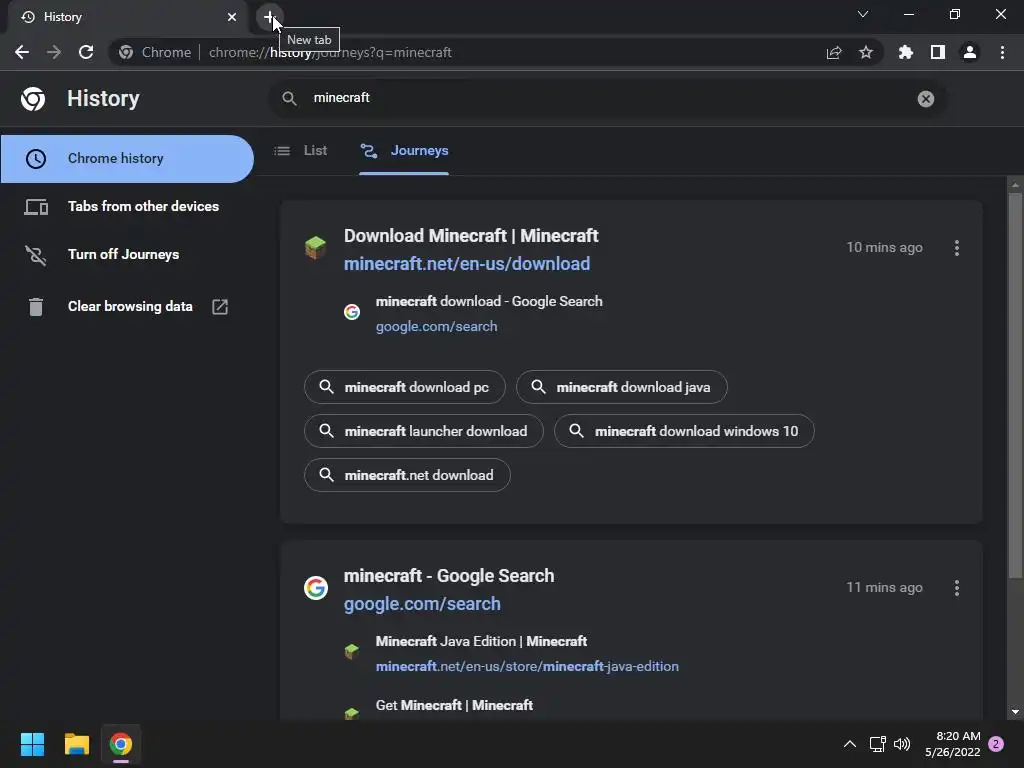The width and height of the screenshot is (1024, 768).
Task: Open notification center badge
Action: pyautogui.click(x=996, y=744)
